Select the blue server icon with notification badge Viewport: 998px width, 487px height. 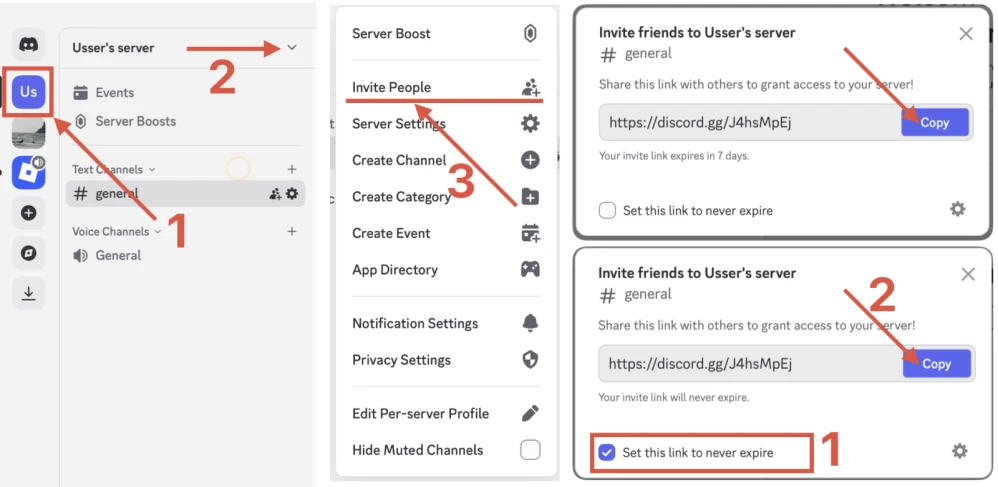pos(28,172)
